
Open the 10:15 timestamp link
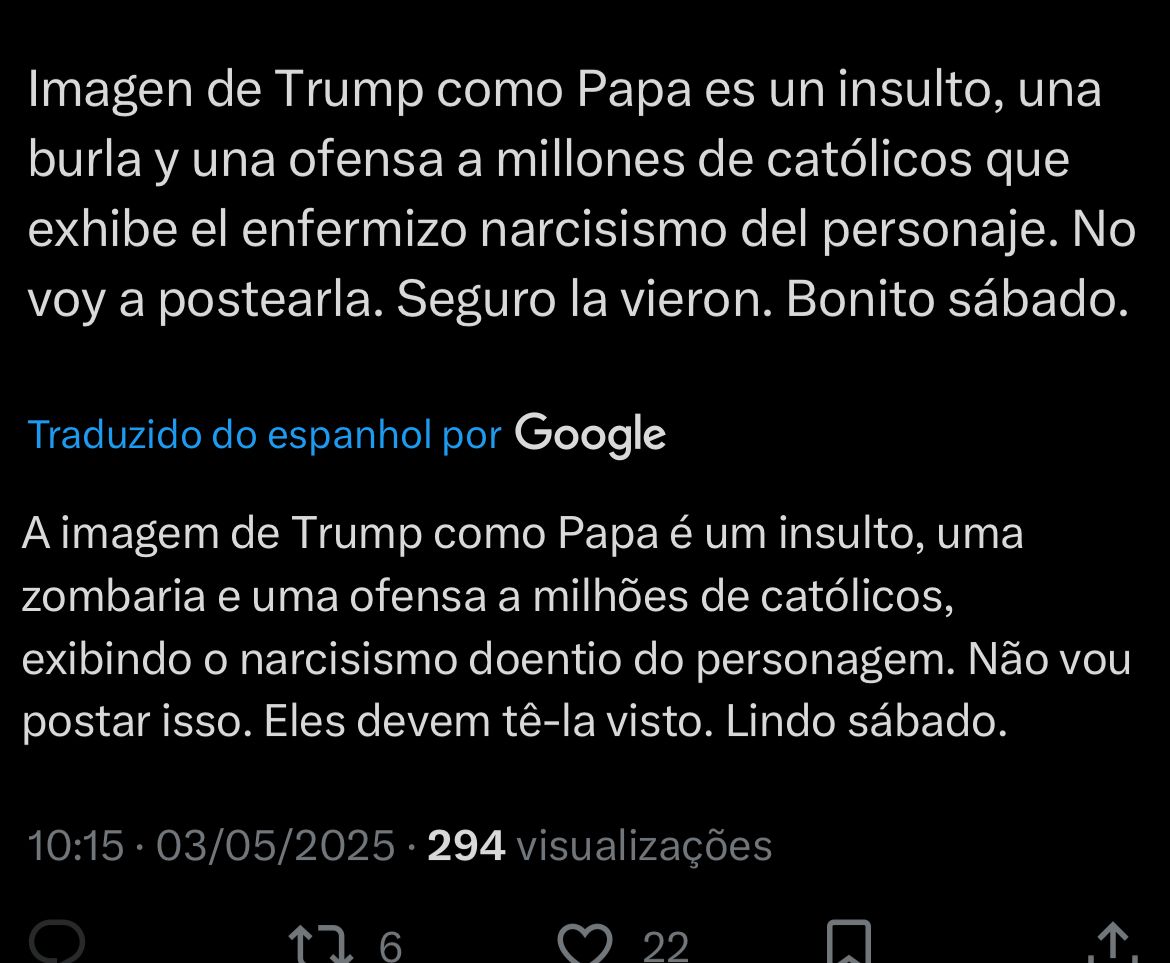point(75,846)
